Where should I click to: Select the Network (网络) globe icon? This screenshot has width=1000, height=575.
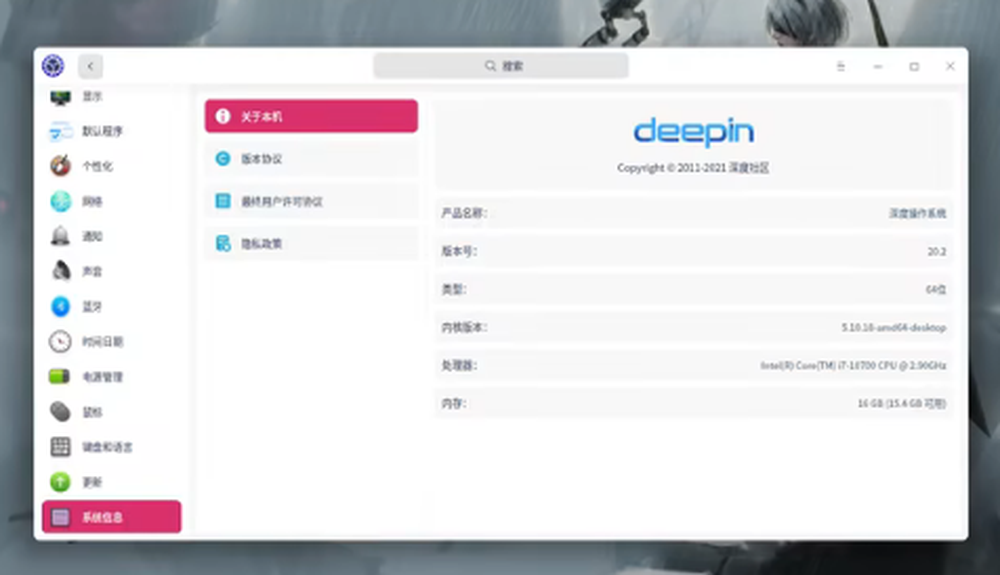(61, 201)
